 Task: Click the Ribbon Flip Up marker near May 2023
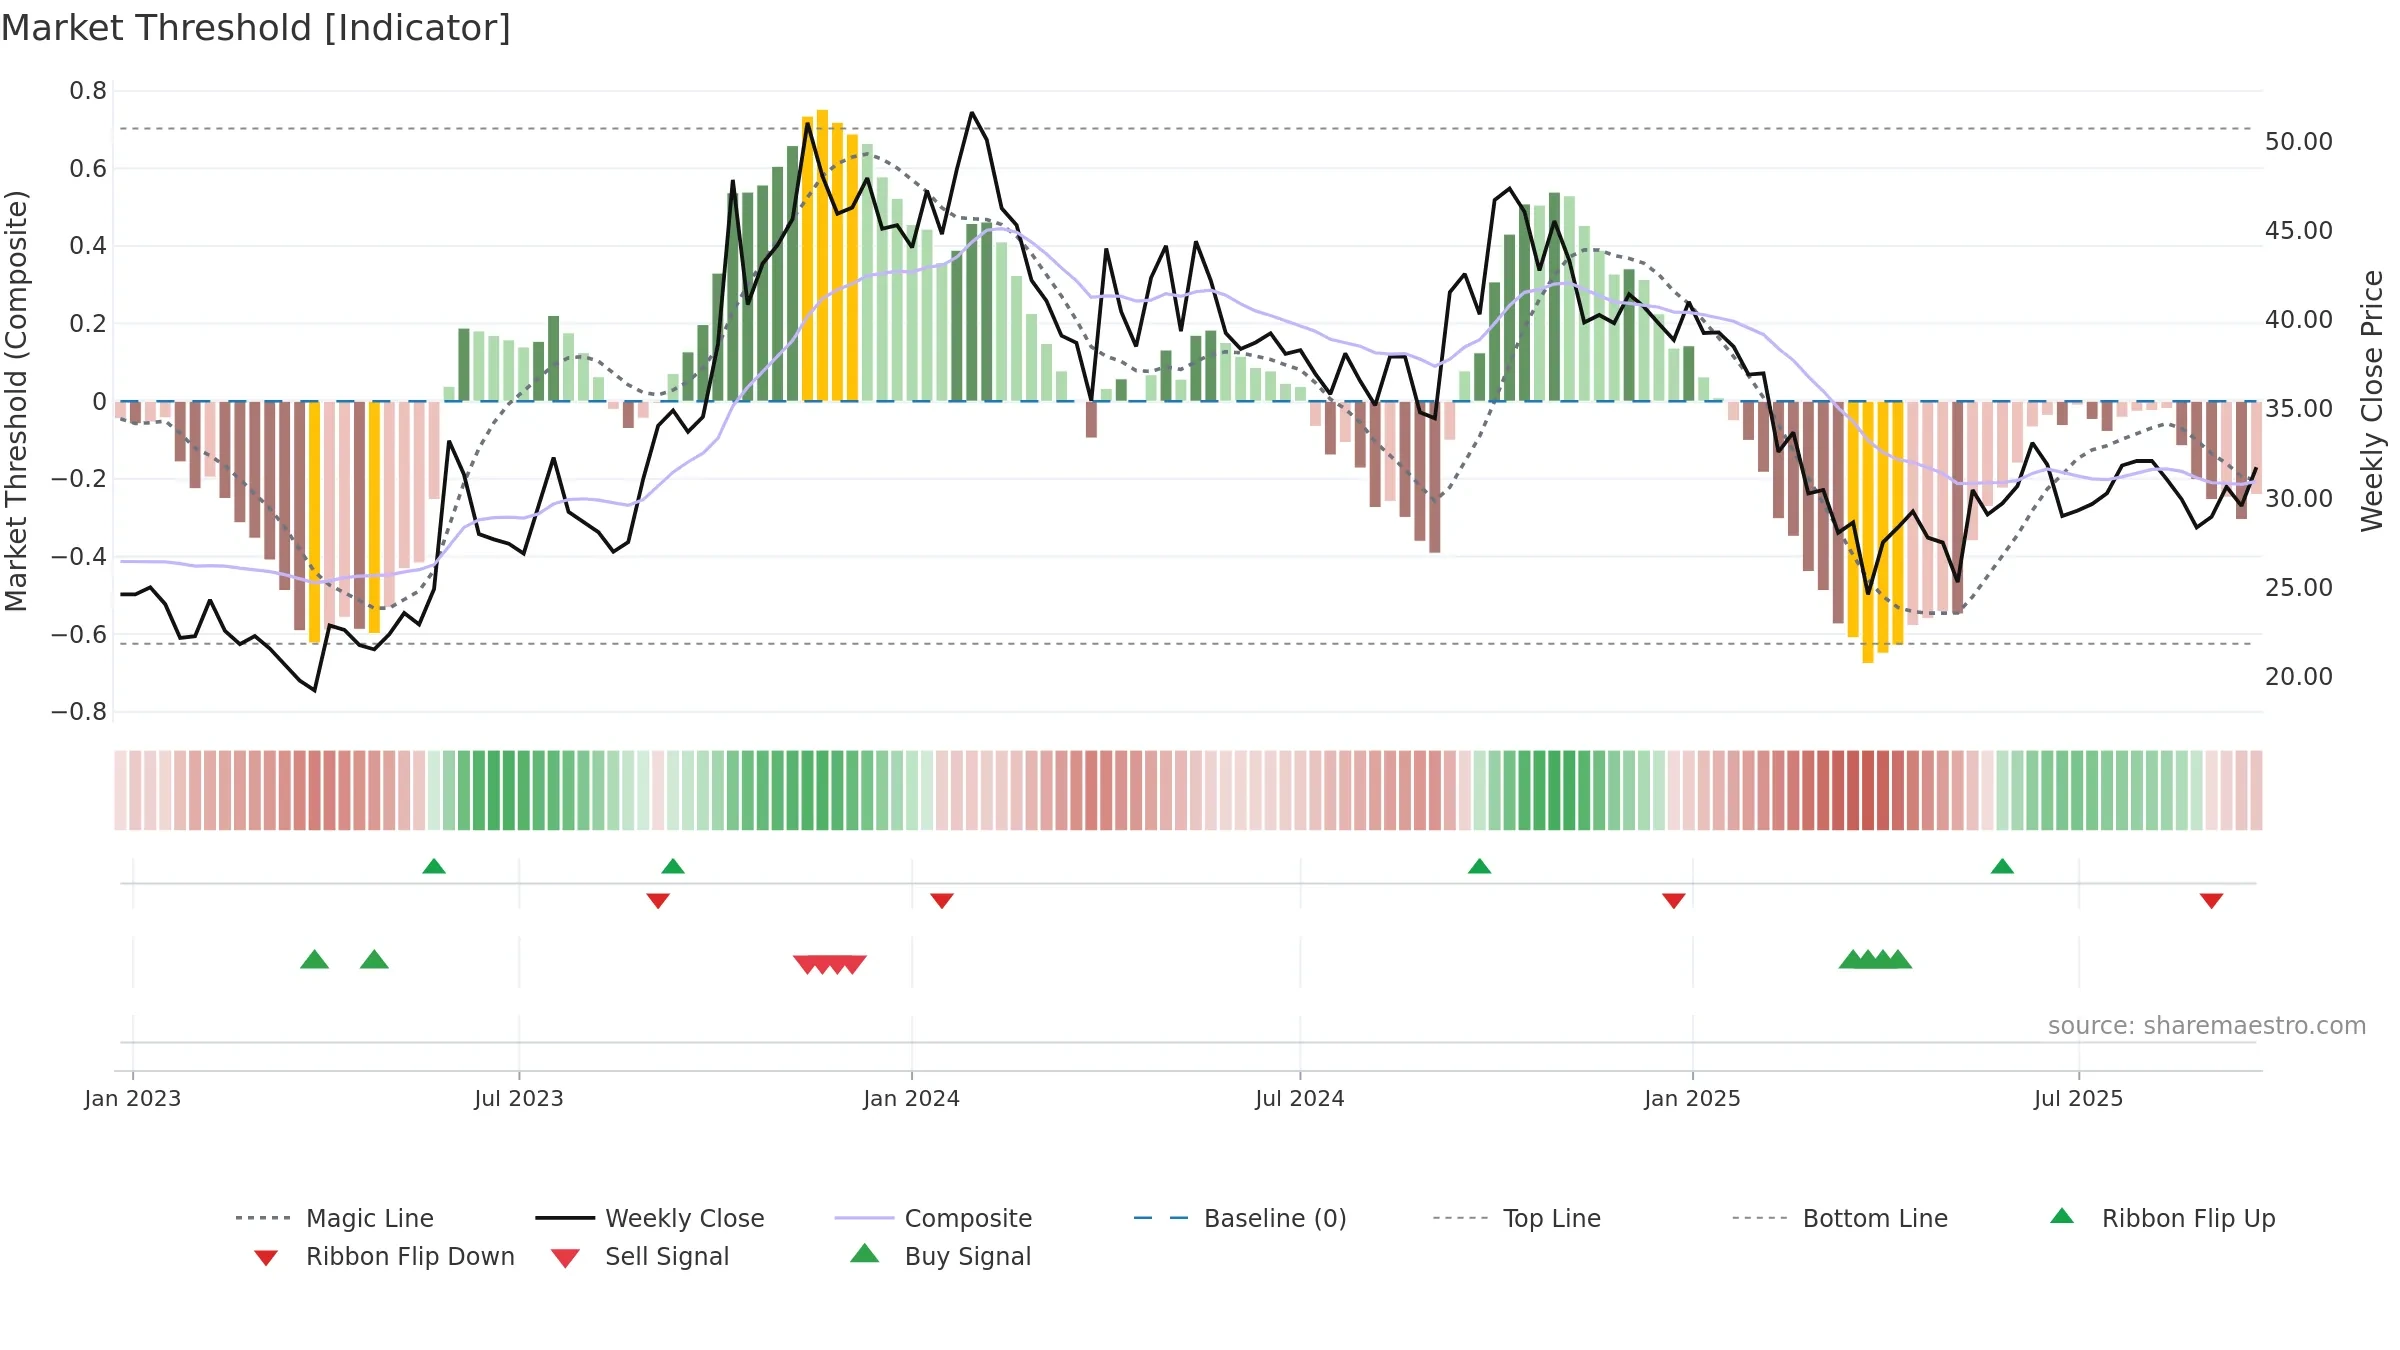point(434,866)
